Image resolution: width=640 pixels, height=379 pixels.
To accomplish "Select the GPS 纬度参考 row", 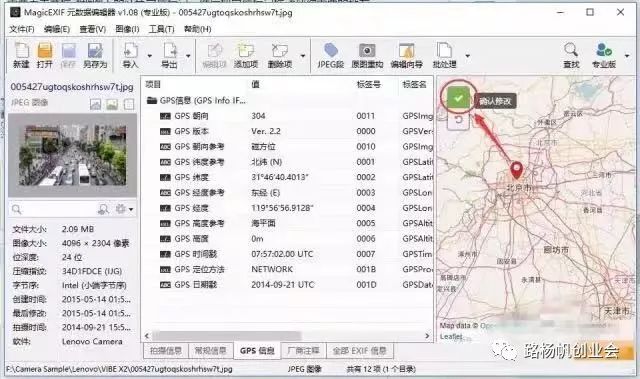I will [288, 162].
